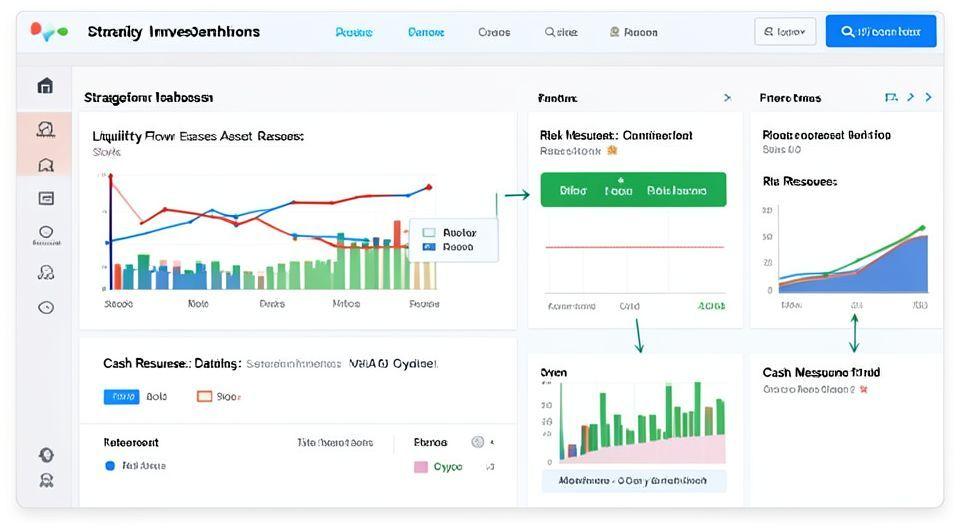Click the colorful app logo in the top-left
The image size is (960, 528).
[49, 32]
